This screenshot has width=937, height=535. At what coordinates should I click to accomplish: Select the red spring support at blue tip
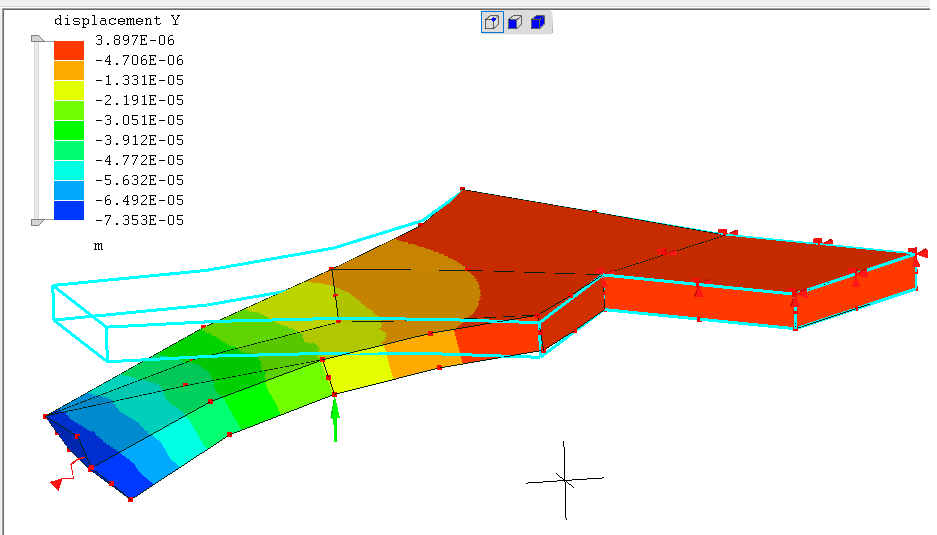67,475
